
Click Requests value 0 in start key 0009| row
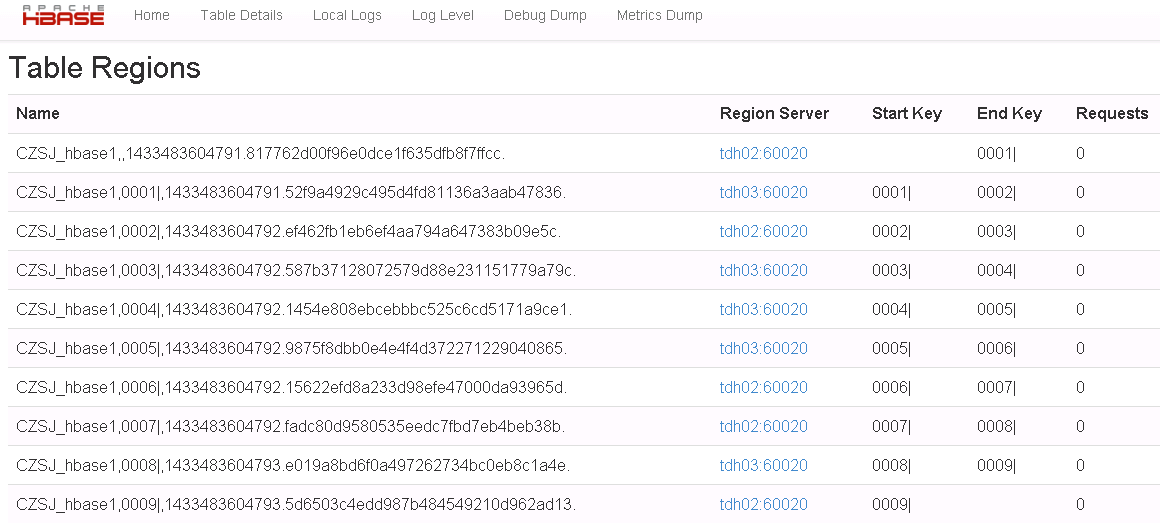1080,504
